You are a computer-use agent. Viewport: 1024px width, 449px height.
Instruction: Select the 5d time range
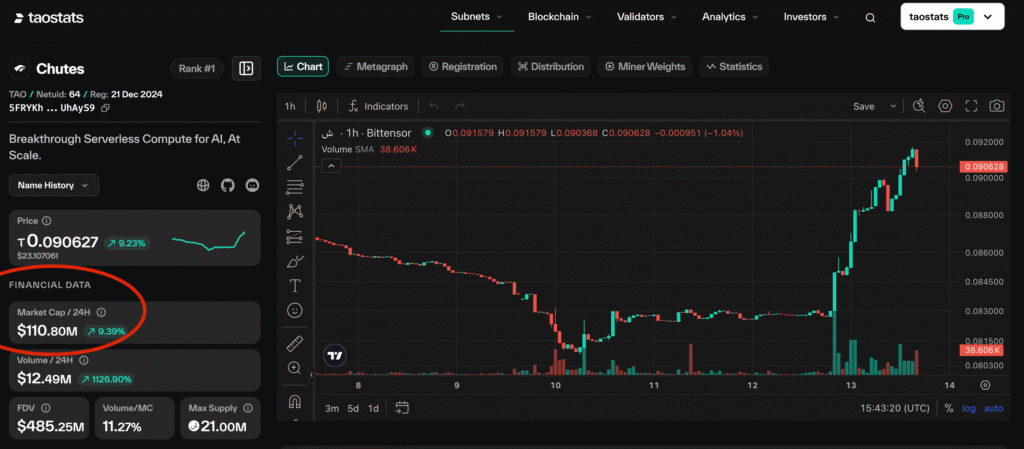pyautogui.click(x=352, y=408)
